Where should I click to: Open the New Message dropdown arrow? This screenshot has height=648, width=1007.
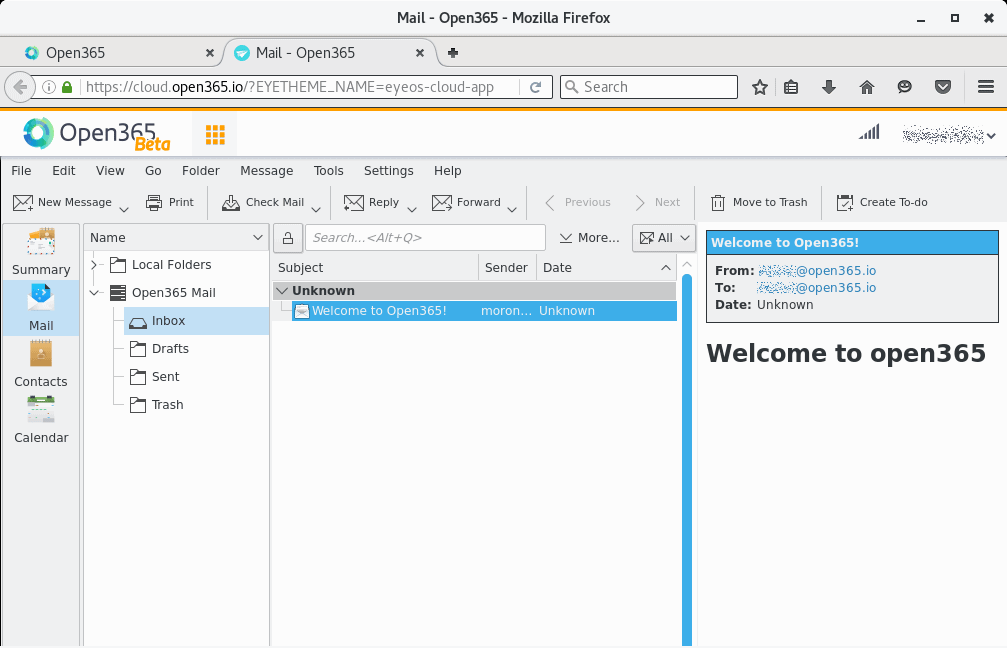pyautogui.click(x=124, y=209)
